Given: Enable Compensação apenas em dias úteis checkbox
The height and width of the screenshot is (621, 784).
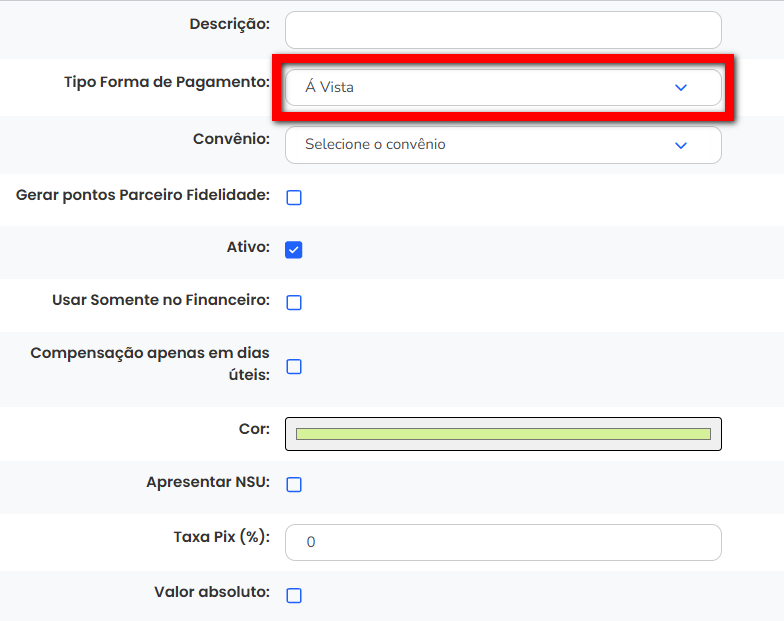Looking at the screenshot, I should [x=294, y=367].
